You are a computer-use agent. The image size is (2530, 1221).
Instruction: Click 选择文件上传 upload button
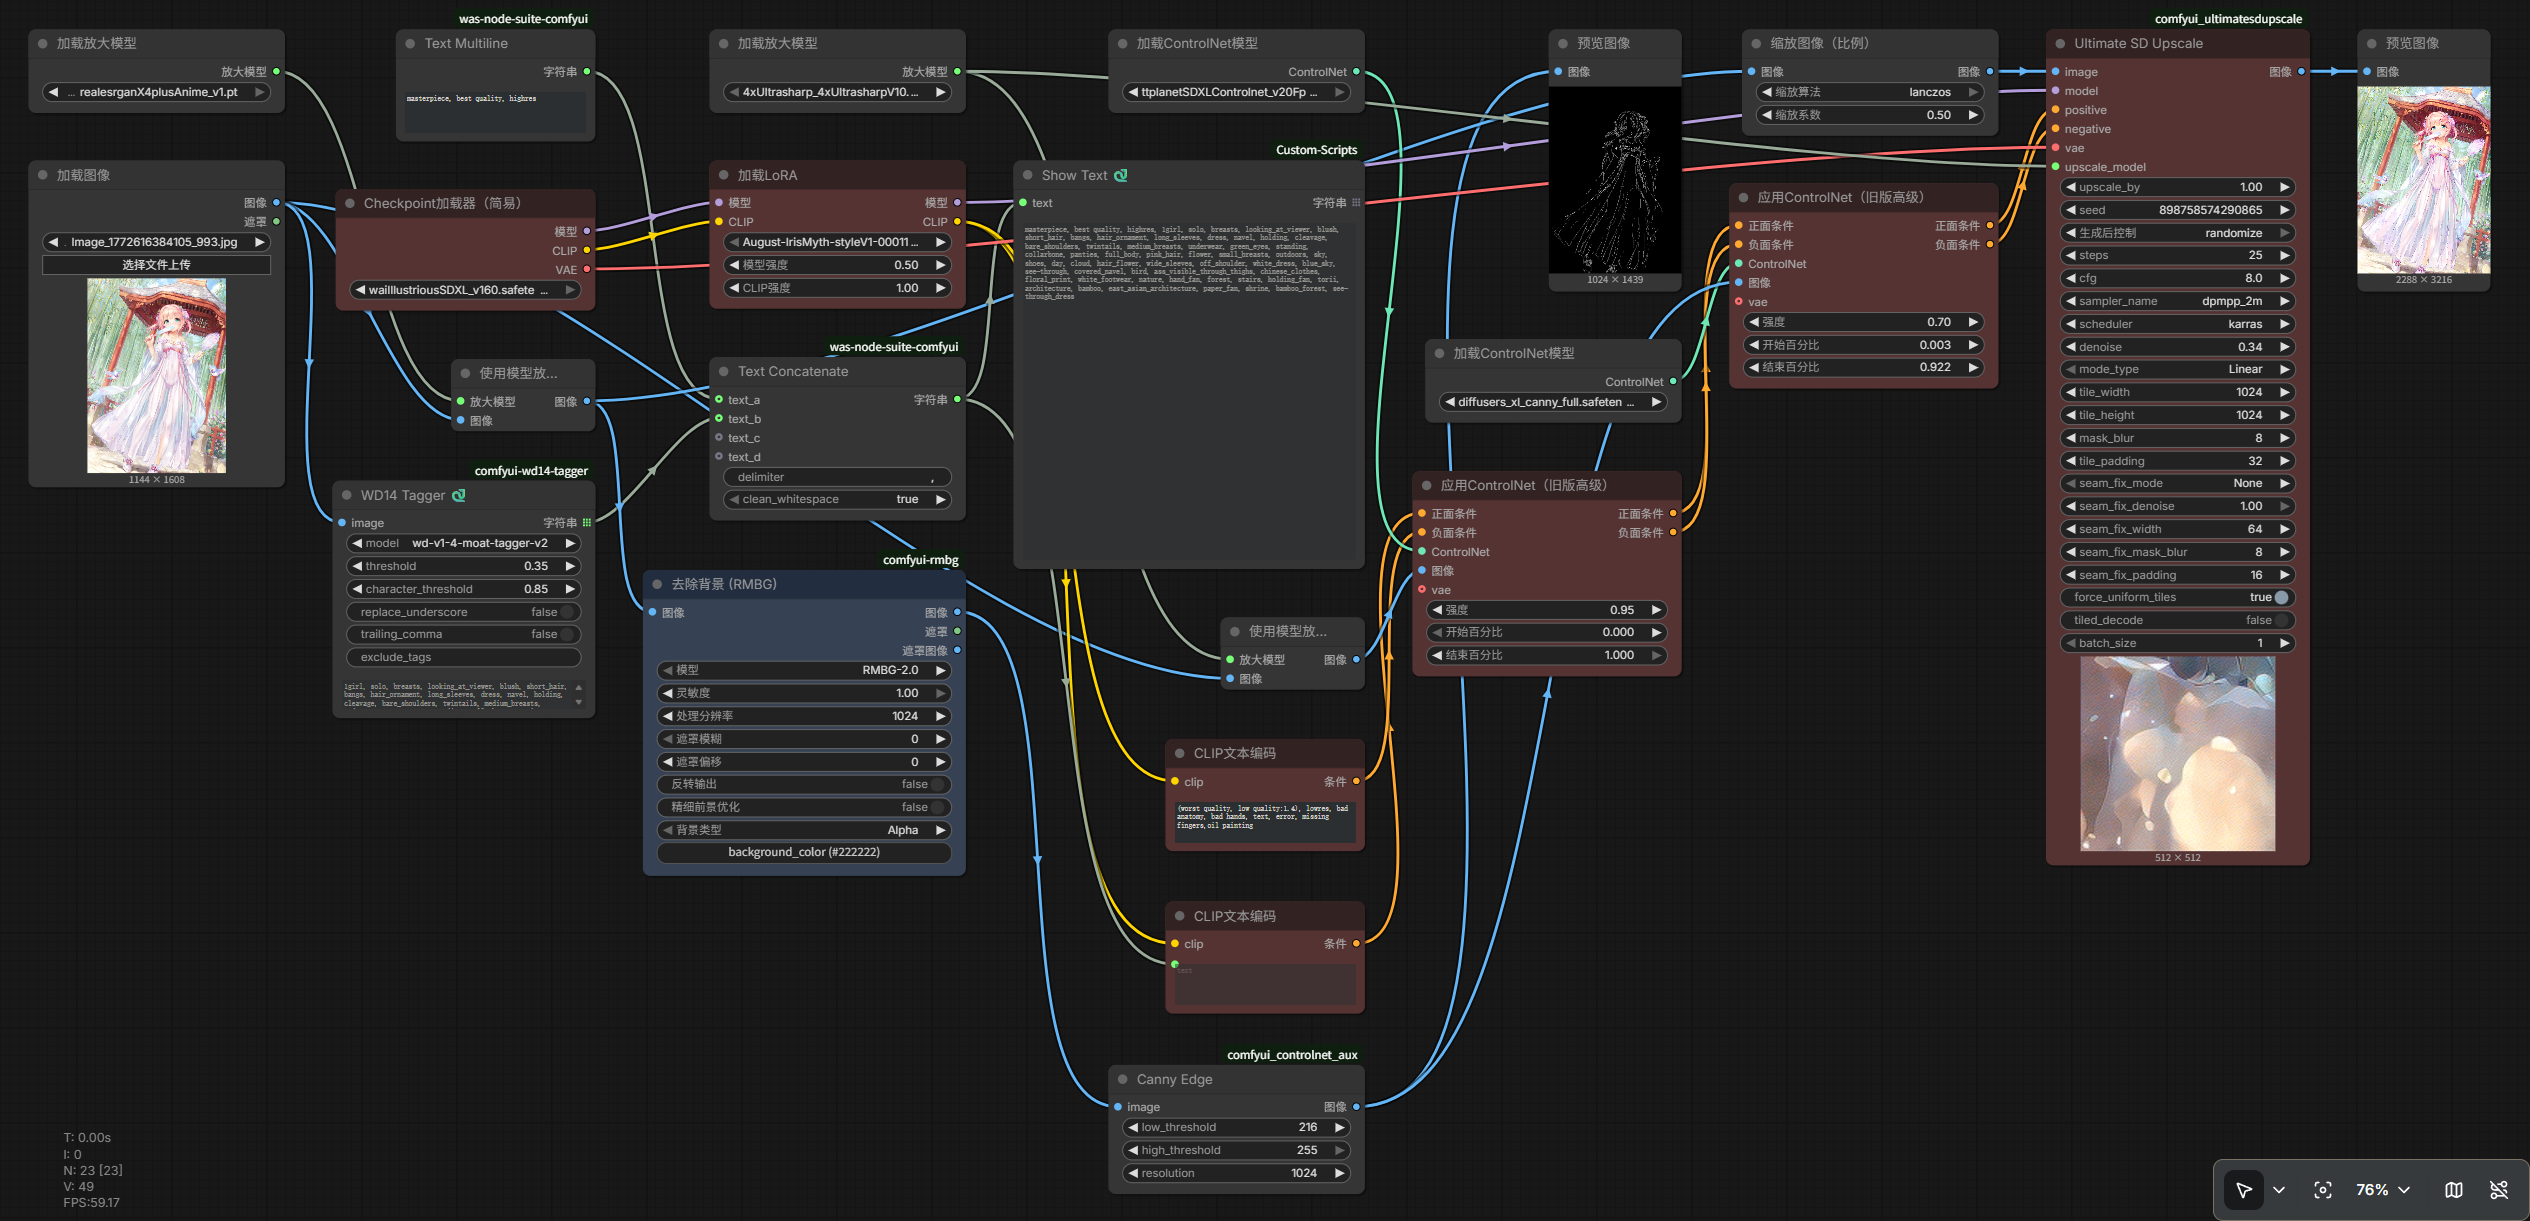tap(156, 265)
